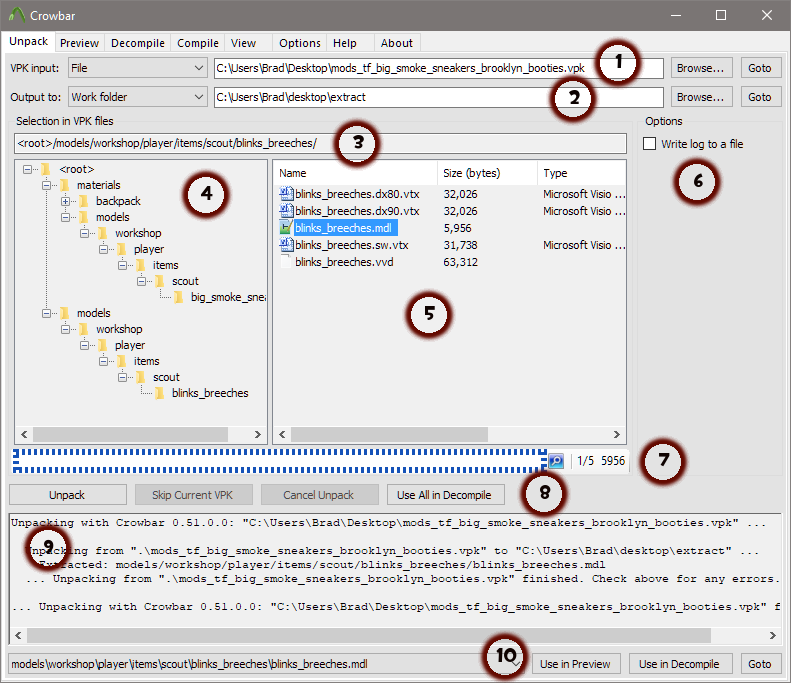Click Browse for VPK input
This screenshot has height=683, width=791.
700,68
